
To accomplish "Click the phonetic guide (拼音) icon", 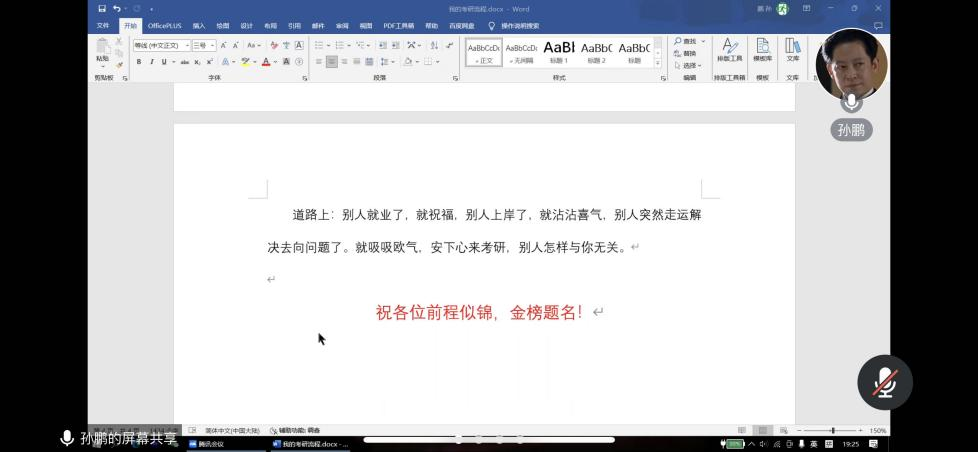I will click(x=286, y=46).
